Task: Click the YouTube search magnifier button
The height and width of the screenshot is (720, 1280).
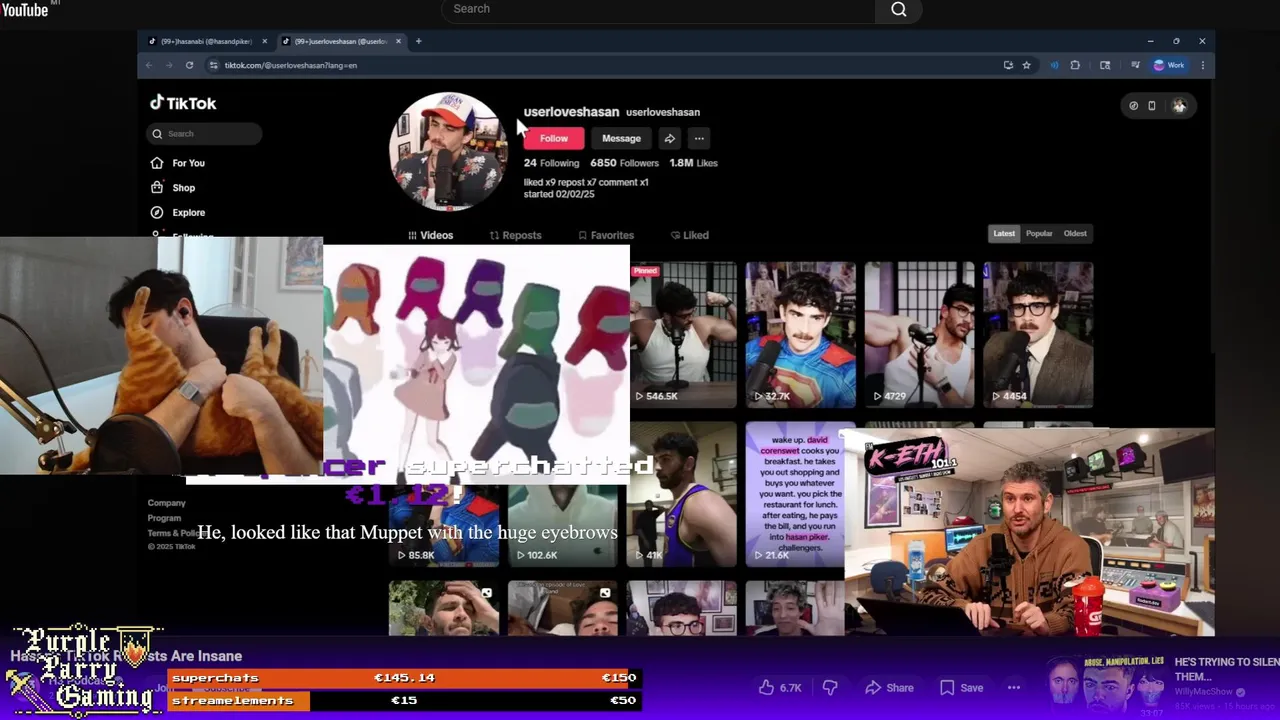Action: pyautogui.click(x=898, y=10)
